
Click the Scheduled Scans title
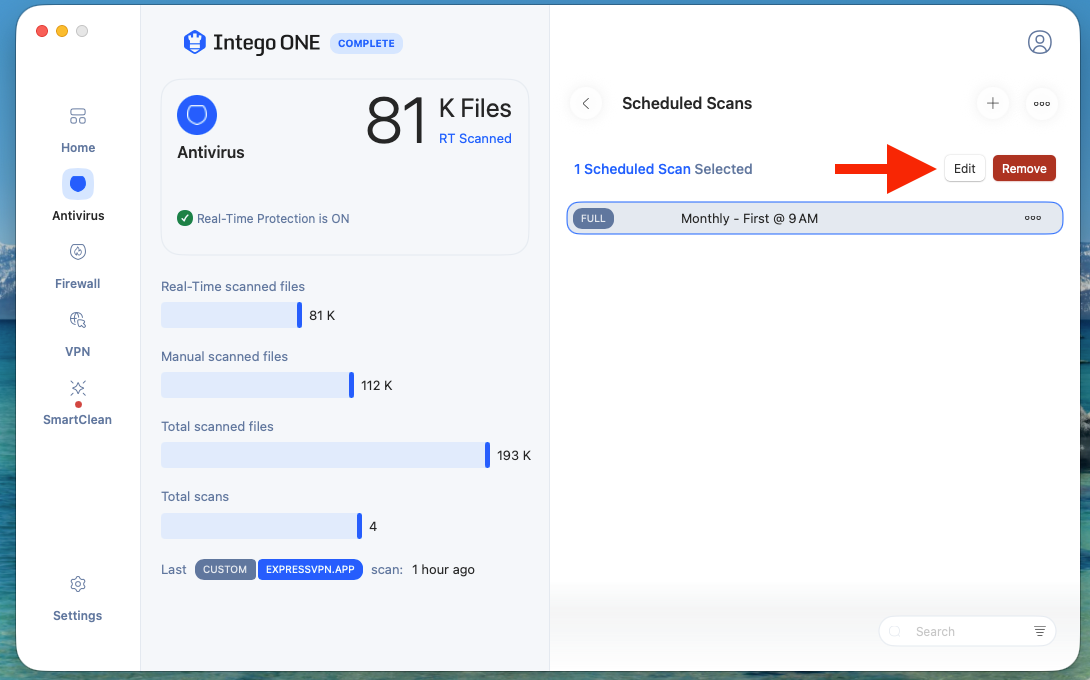(x=687, y=104)
